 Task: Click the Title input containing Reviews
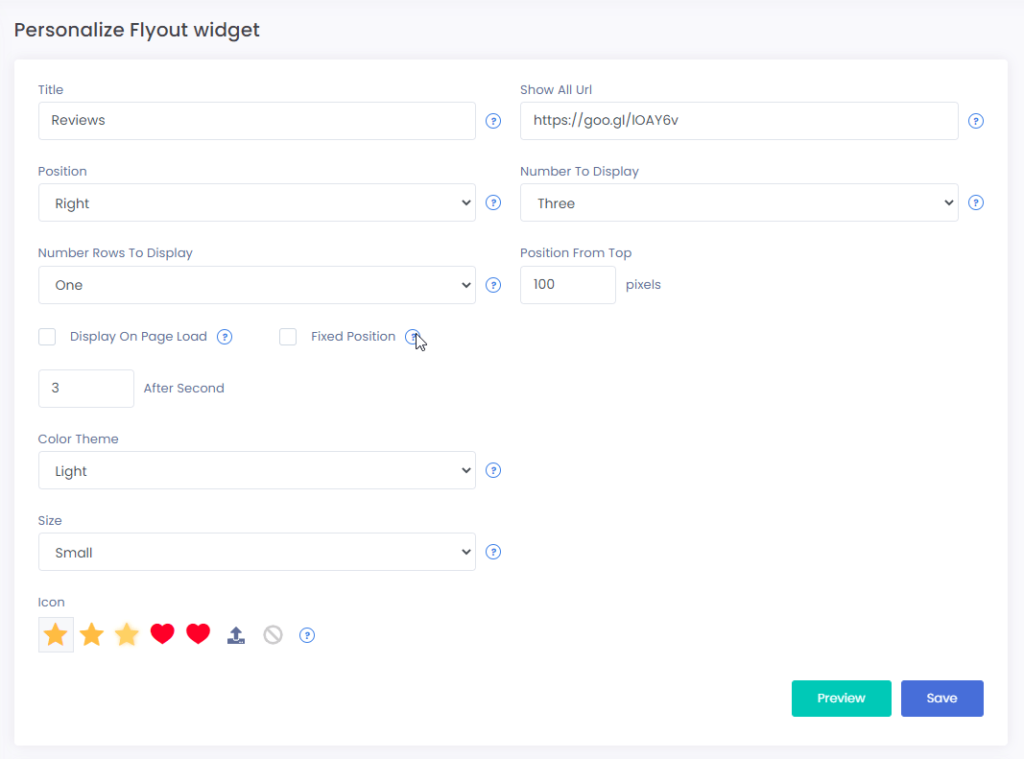pos(256,121)
